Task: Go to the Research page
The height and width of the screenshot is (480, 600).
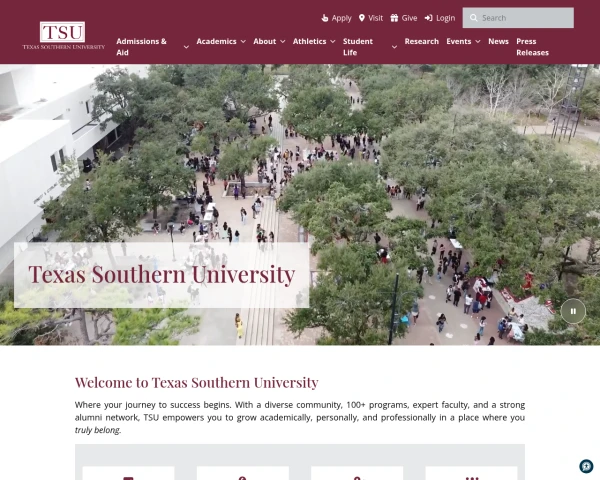Action: pyautogui.click(x=422, y=41)
